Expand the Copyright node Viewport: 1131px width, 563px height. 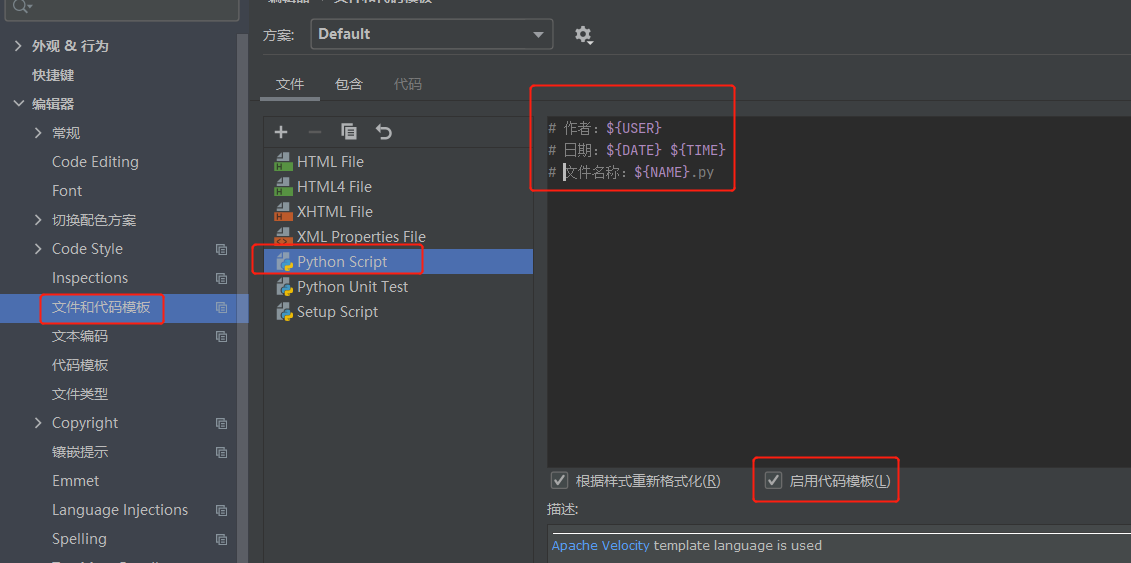pyautogui.click(x=38, y=423)
